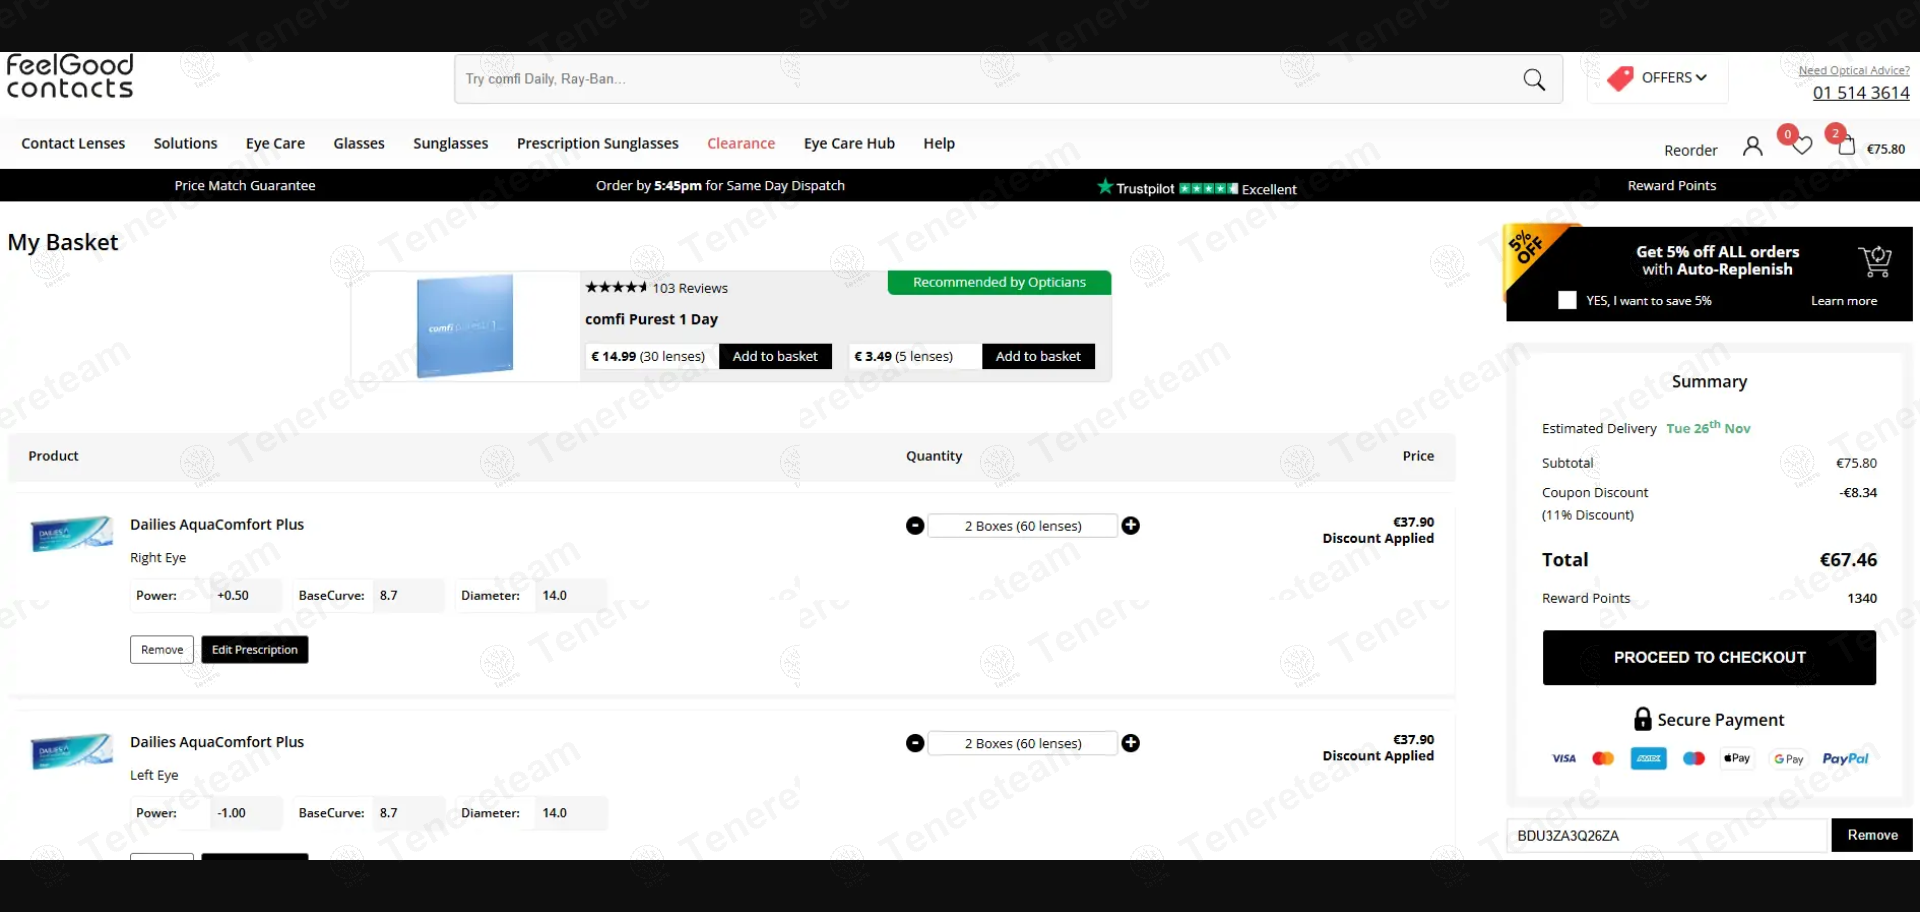Focus the product search field
The height and width of the screenshot is (912, 1920).
[985, 79]
